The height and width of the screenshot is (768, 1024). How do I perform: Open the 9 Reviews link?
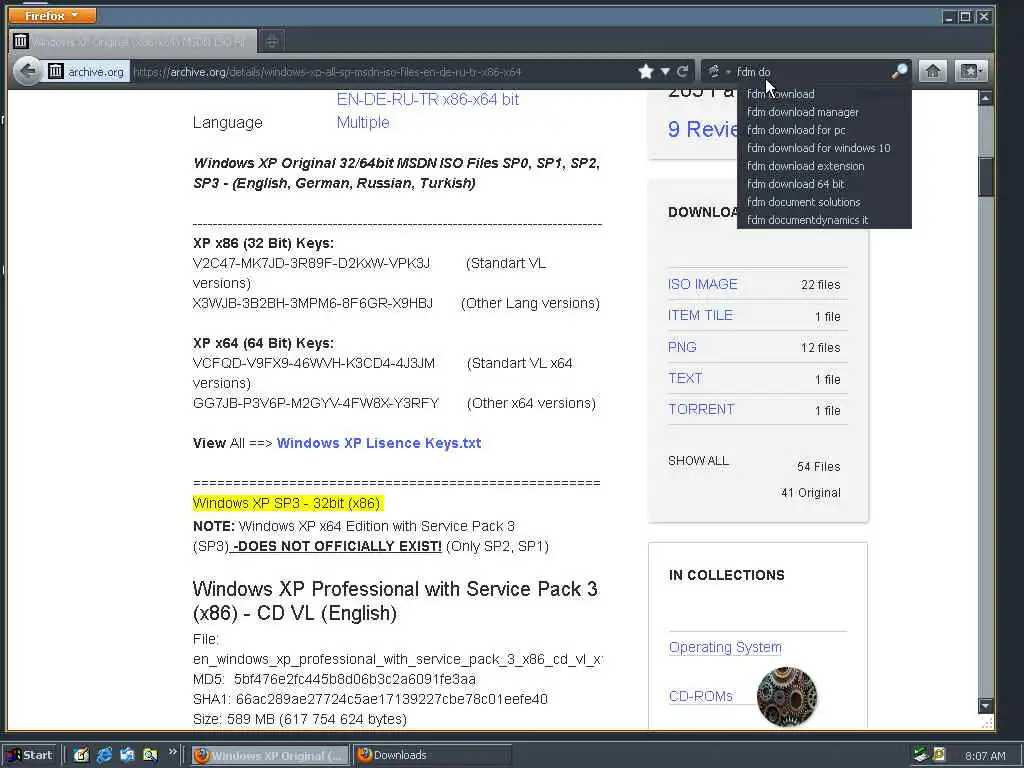click(x=703, y=129)
